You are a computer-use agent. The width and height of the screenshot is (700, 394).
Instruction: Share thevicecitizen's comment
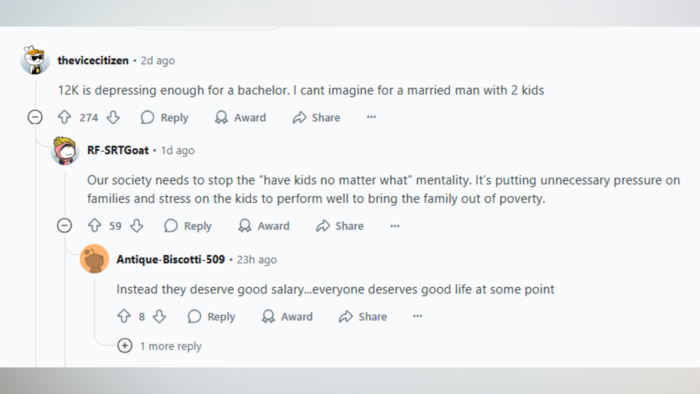[x=317, y=117]
